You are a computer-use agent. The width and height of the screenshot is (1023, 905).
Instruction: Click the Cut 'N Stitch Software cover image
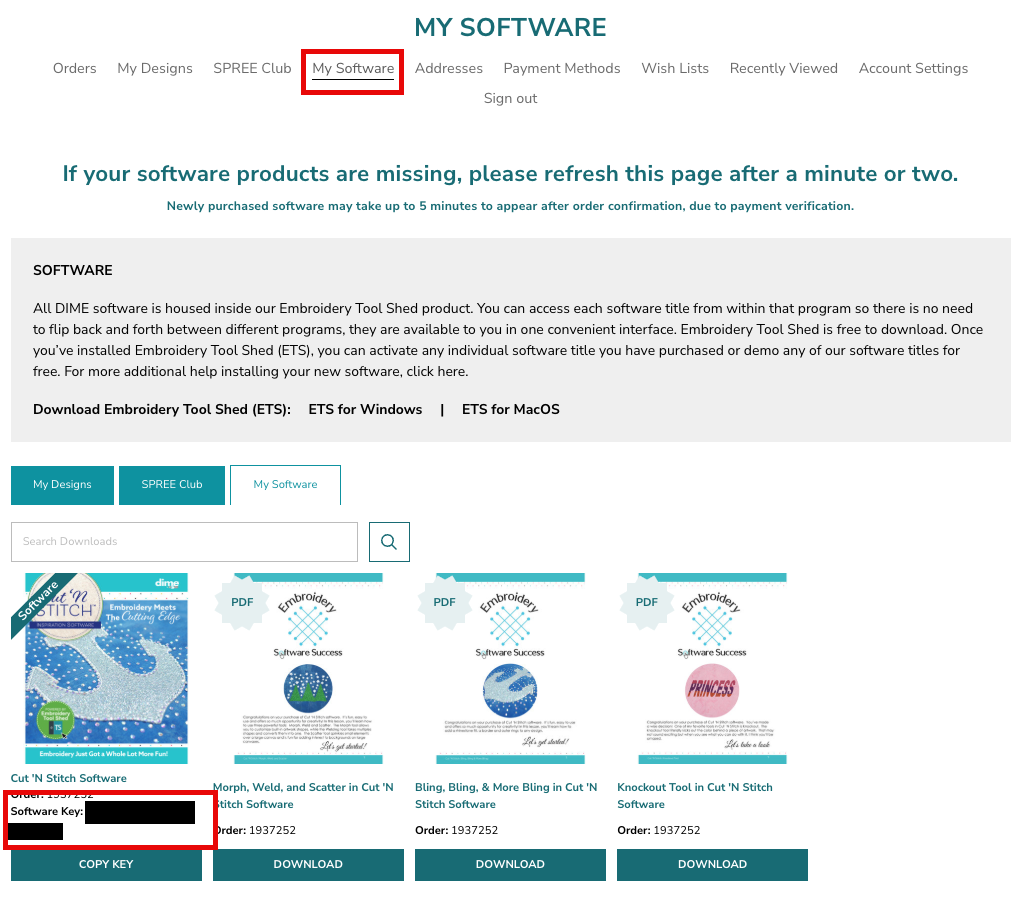click(x=106, y=668)
